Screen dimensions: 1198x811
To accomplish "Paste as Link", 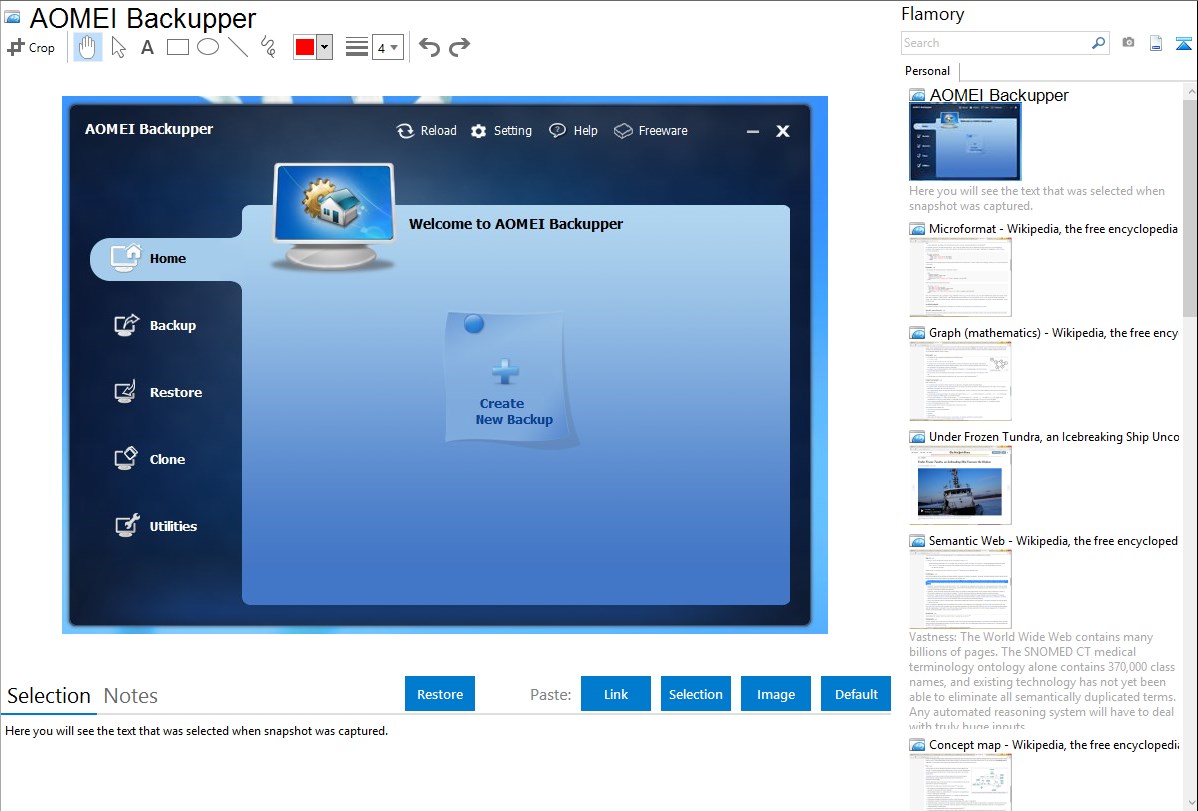I will click(616, 694).
